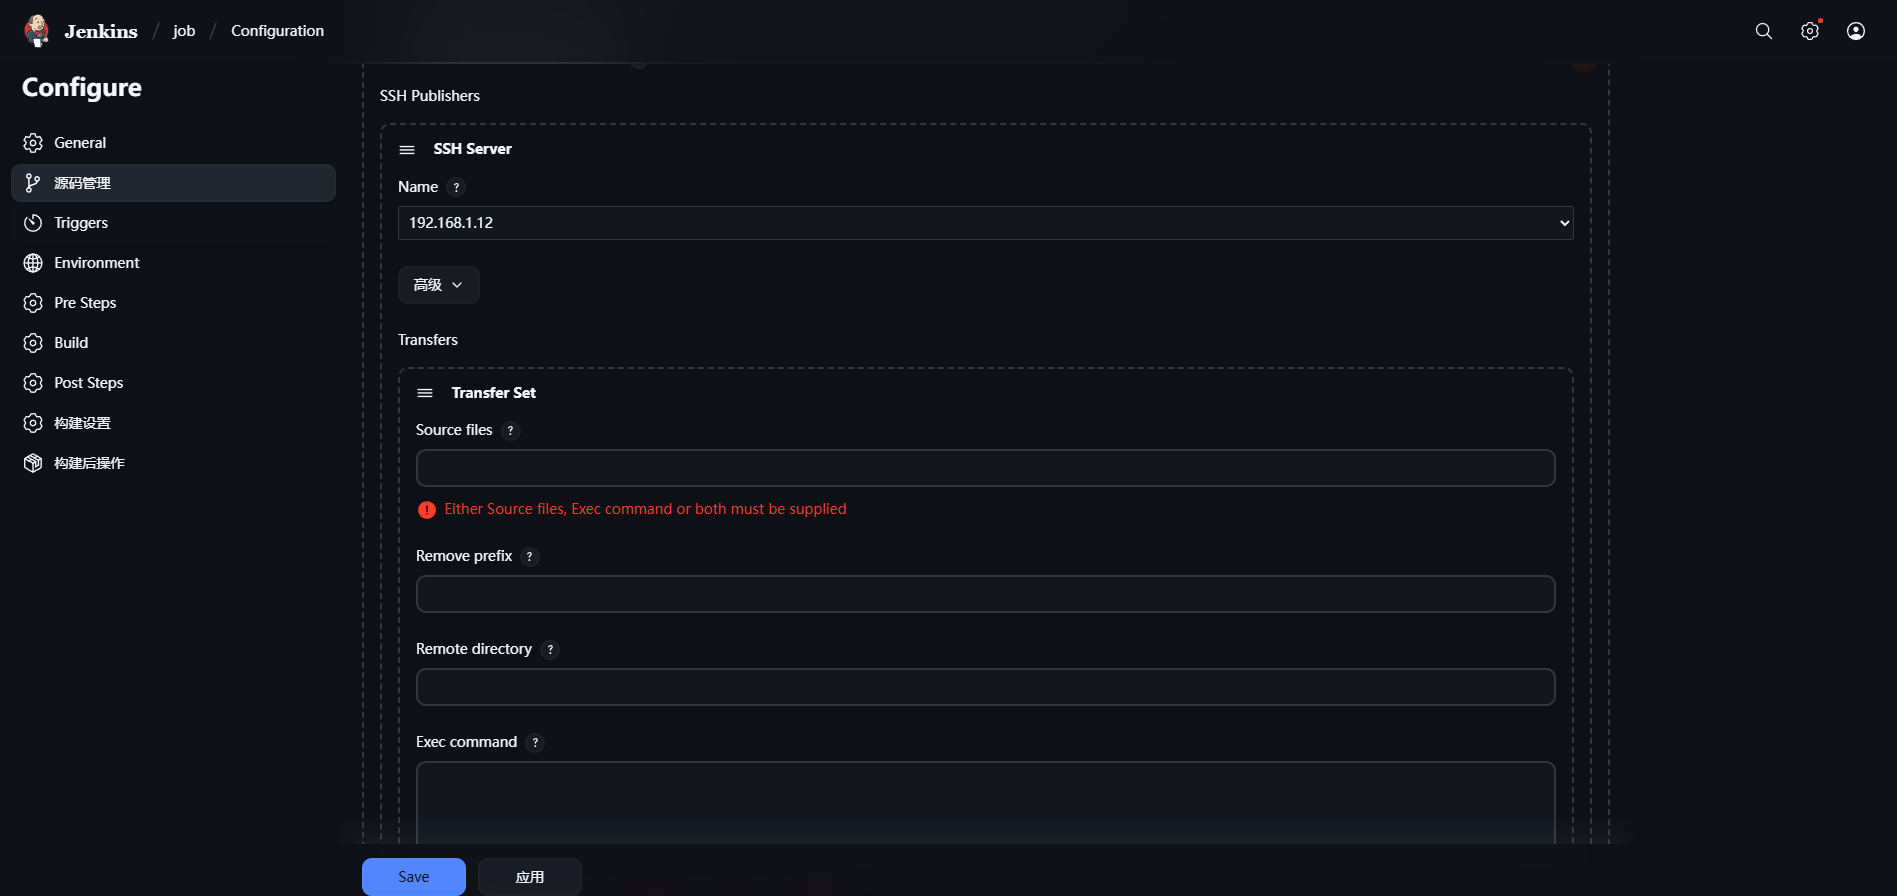This screenshot has width=1897, height=896.
Task: Click help icon next to Source files
Action: [511, 431]
